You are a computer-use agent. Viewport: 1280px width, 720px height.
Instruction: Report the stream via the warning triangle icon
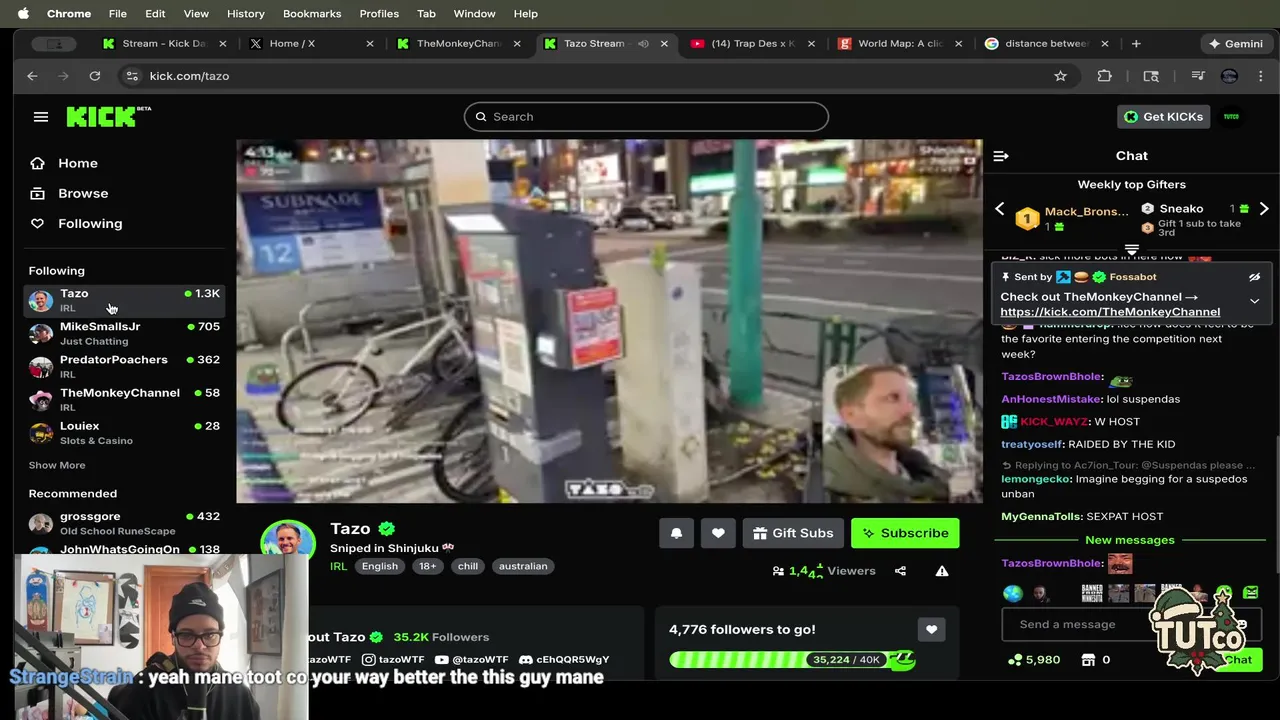point(942,571)
